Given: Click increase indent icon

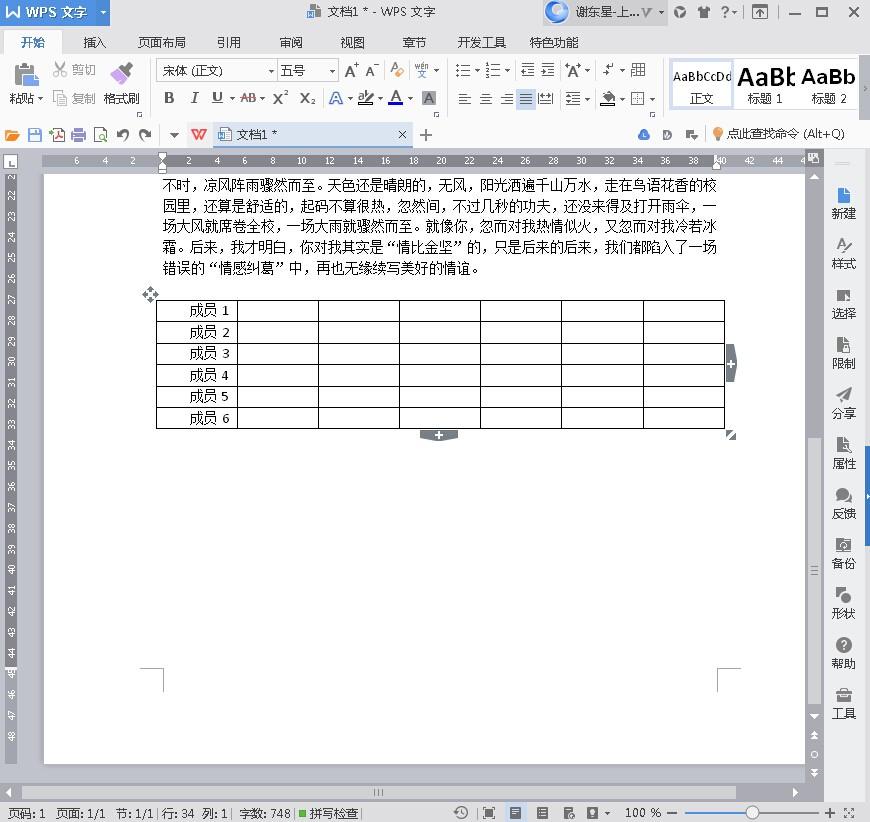Looking at the screenshot, I should pyautogui.click(x=548, y=70).
